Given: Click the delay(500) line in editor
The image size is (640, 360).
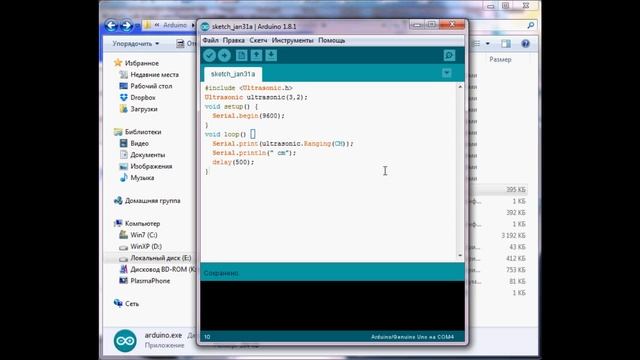Looking at the screenshot, I should (x=233, y=162).
